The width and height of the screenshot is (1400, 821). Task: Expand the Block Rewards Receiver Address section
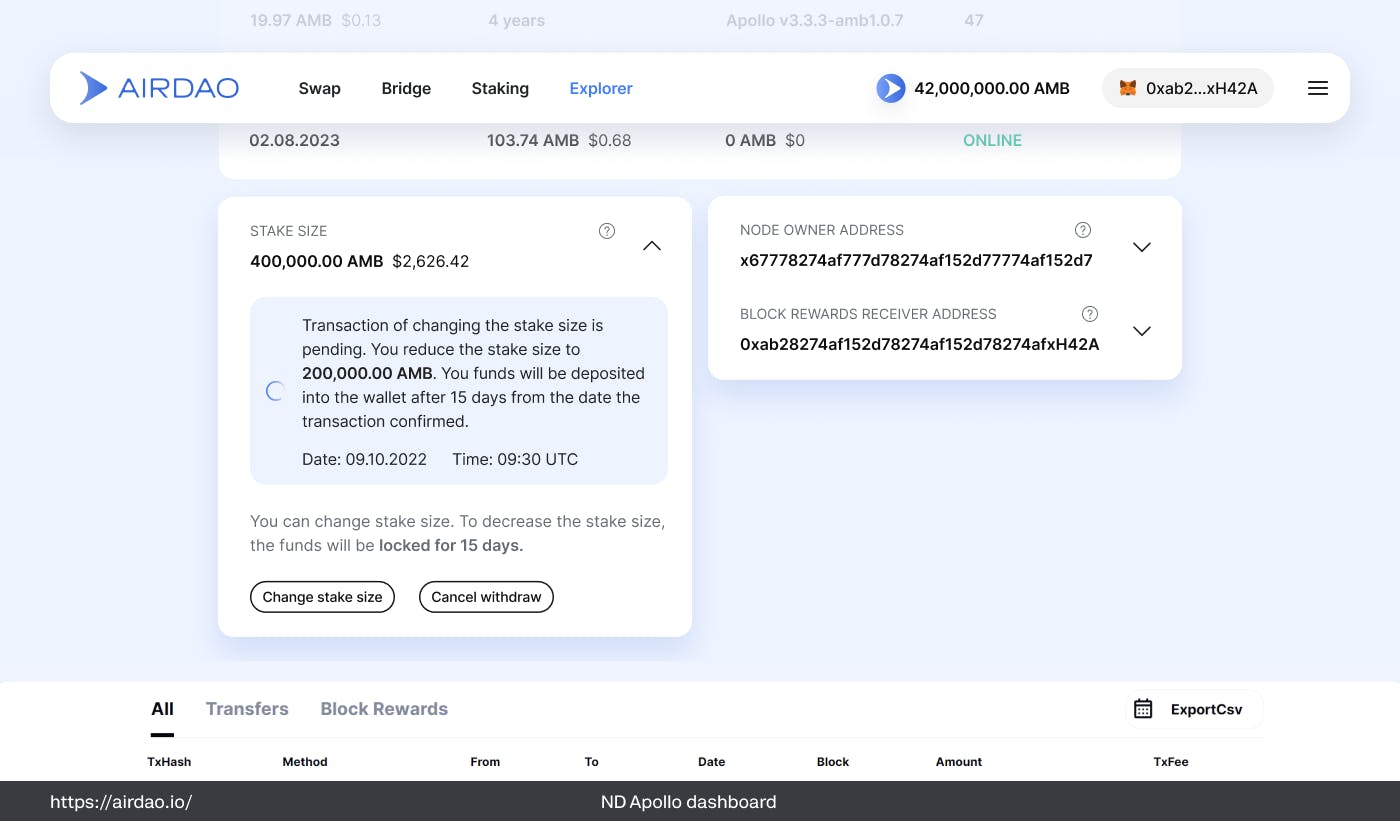tap(1141, 331)
